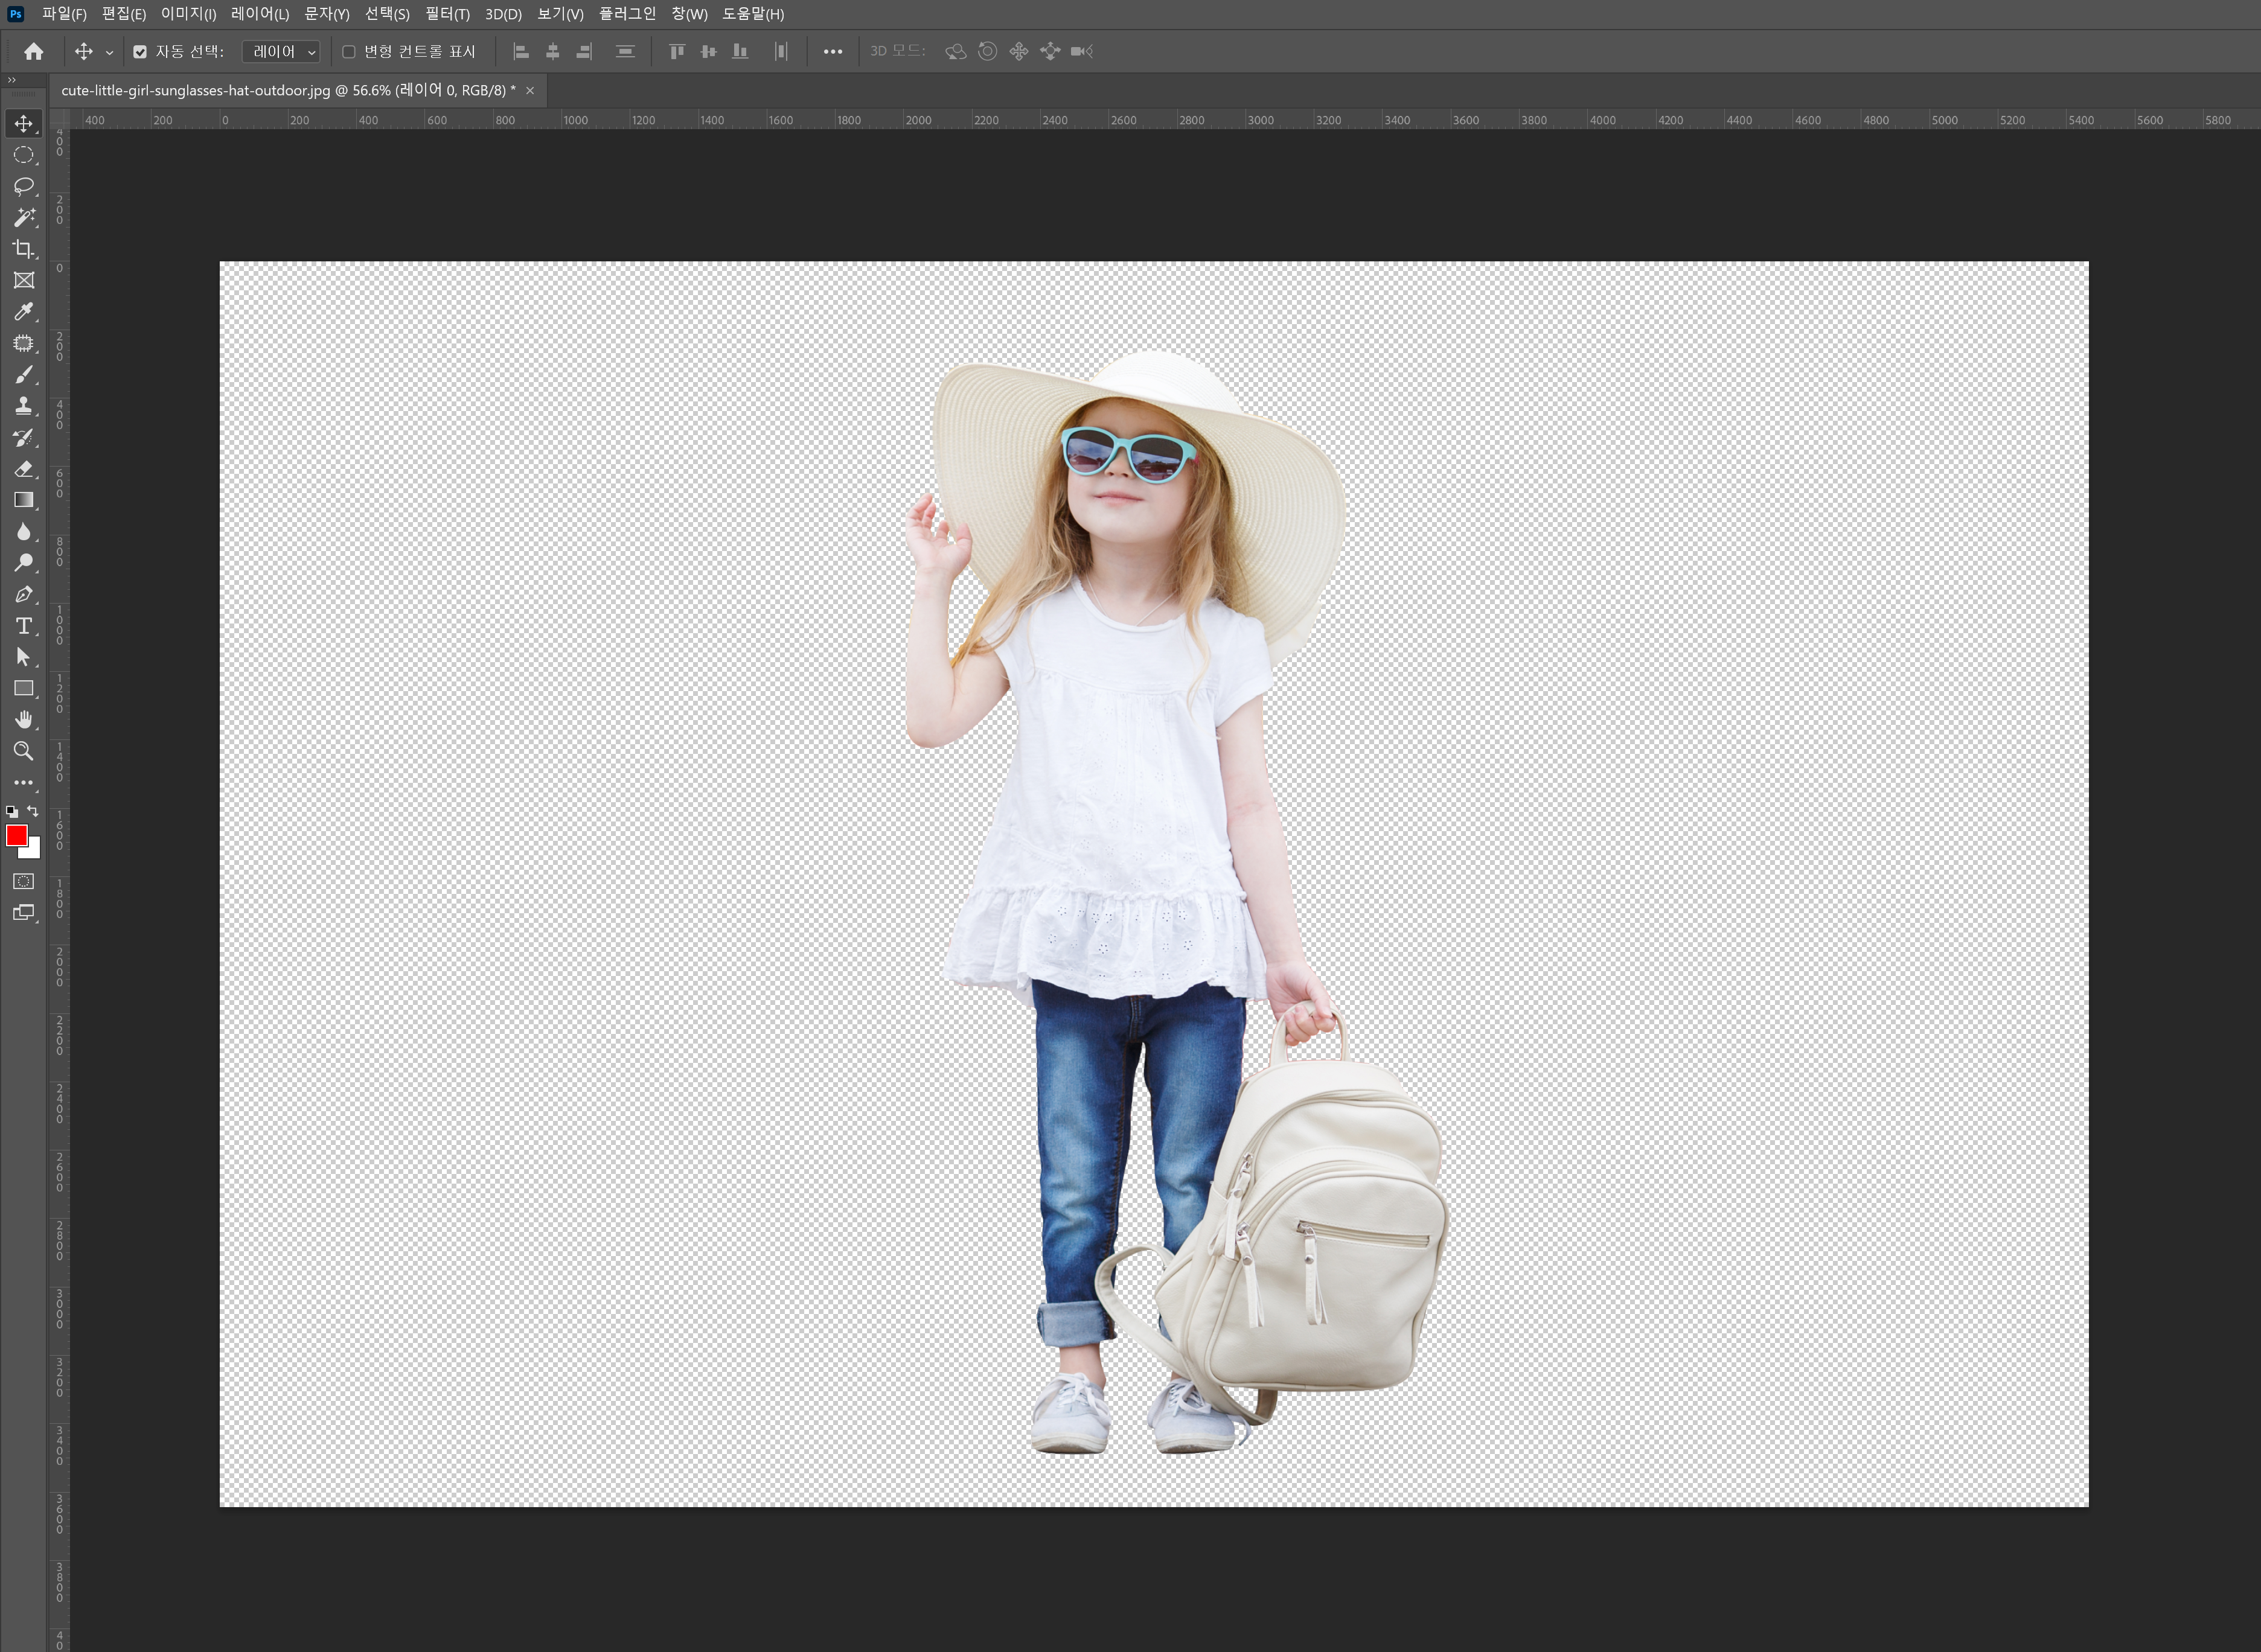The image size is (2261, 1652).
Task: Select the Pen tool
Action: click(x=24, y=594)
